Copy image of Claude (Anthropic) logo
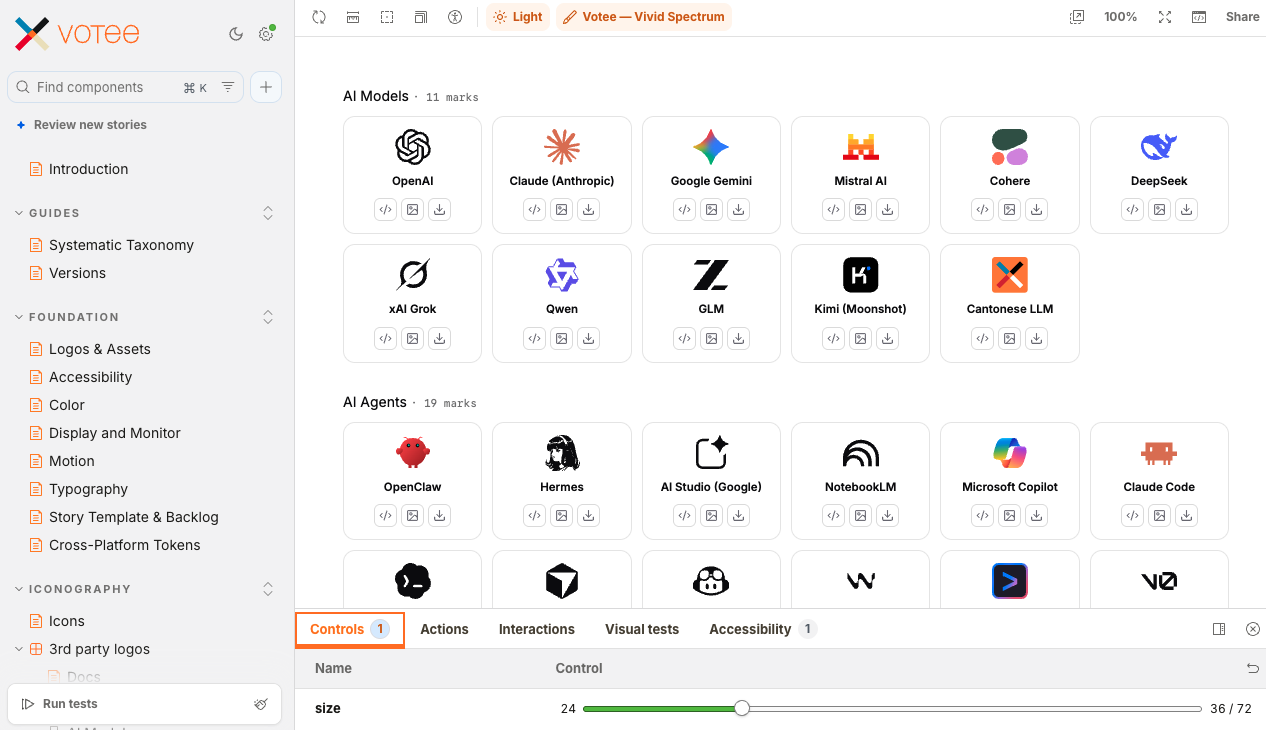Screen dimensions: 1266x730 point(562,210)
